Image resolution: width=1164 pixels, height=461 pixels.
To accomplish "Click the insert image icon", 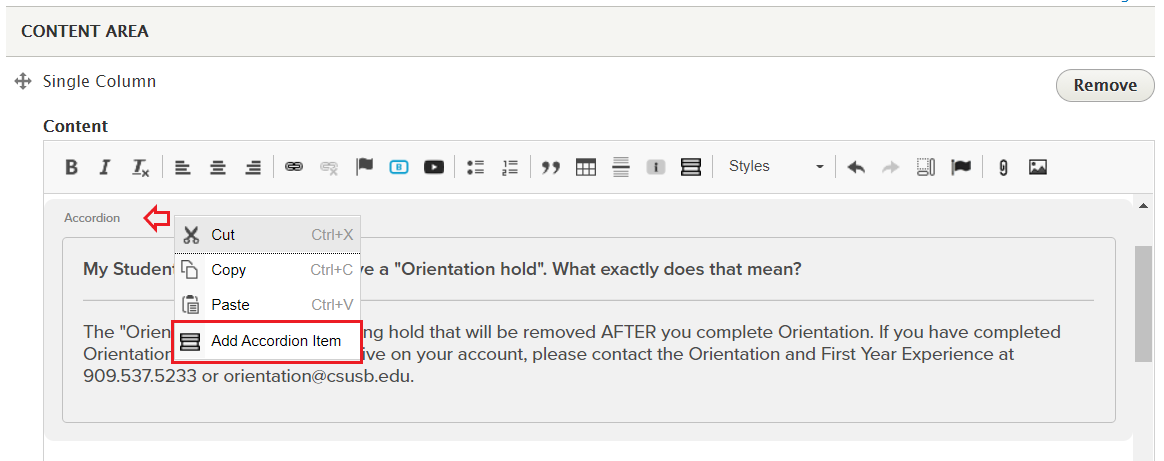I will (x=1038, y=167).
